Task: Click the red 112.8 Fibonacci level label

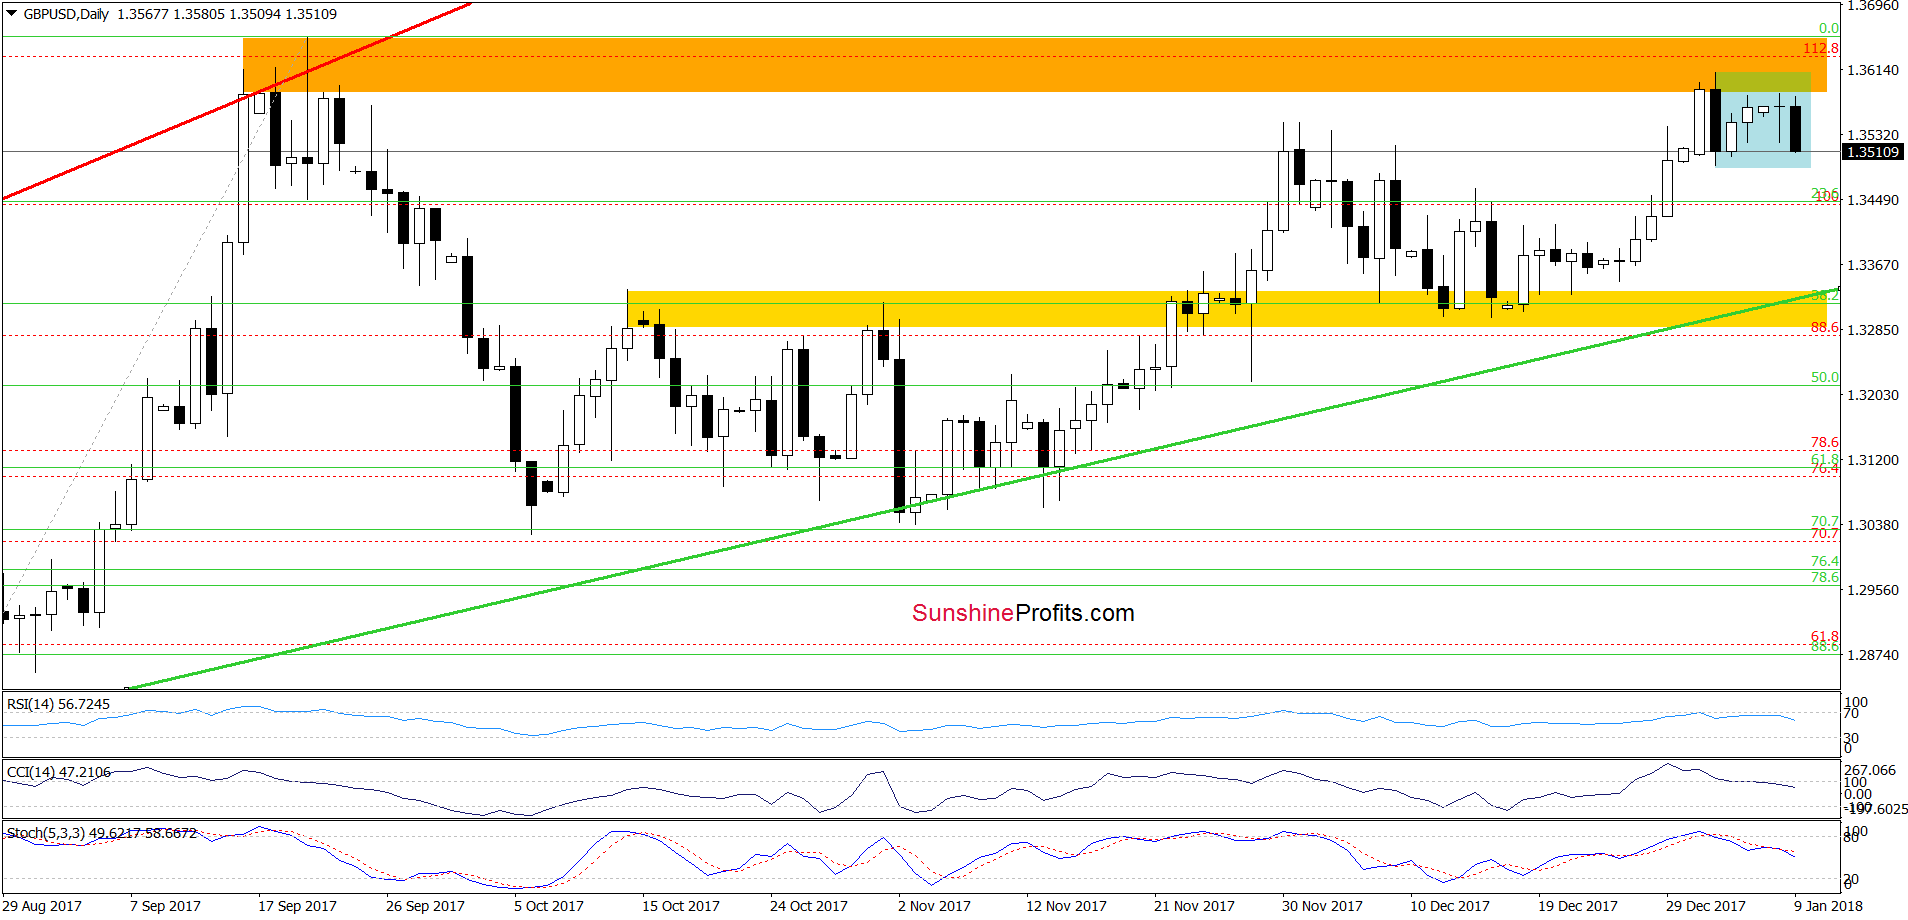Action: pyautogui.click(x=1821, y=48)
